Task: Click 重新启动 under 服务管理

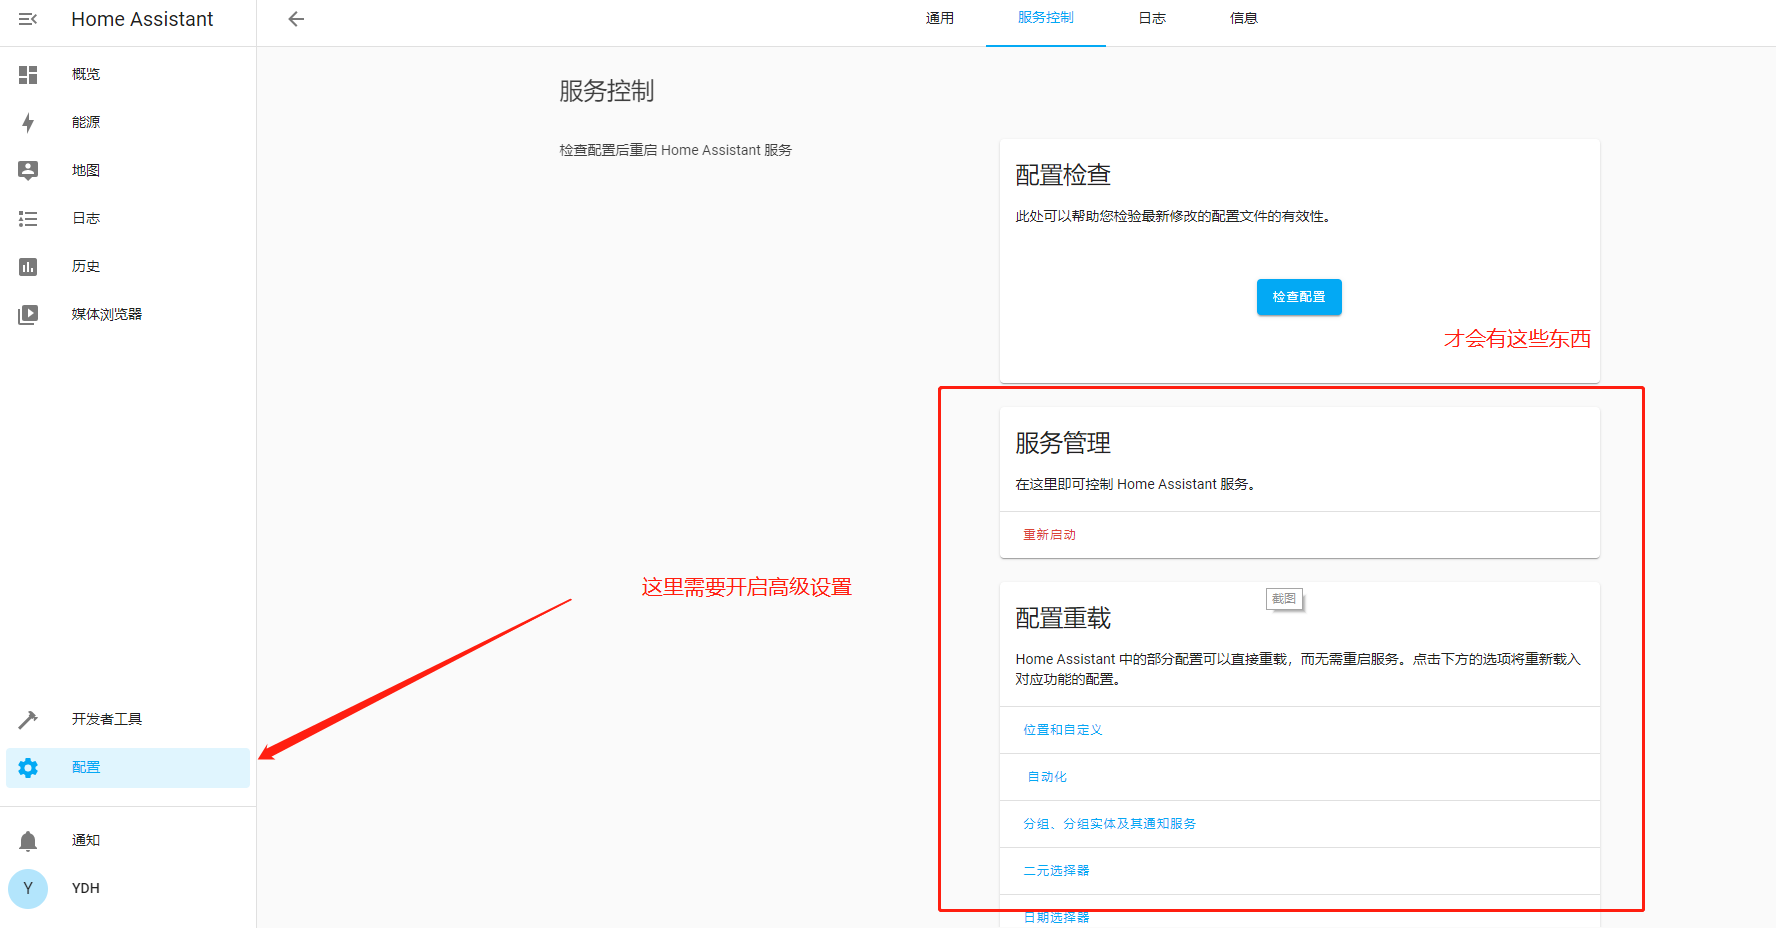Action: tap(1049, 535)
